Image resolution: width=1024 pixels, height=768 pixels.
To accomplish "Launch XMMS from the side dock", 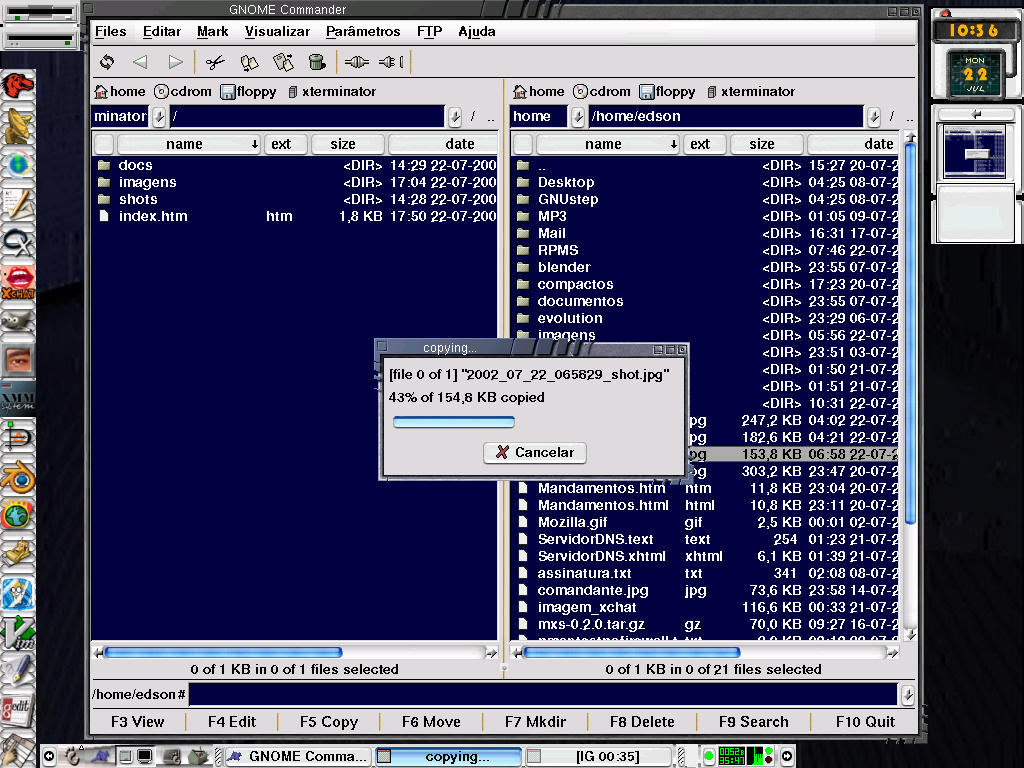I will tap(18, 398).
